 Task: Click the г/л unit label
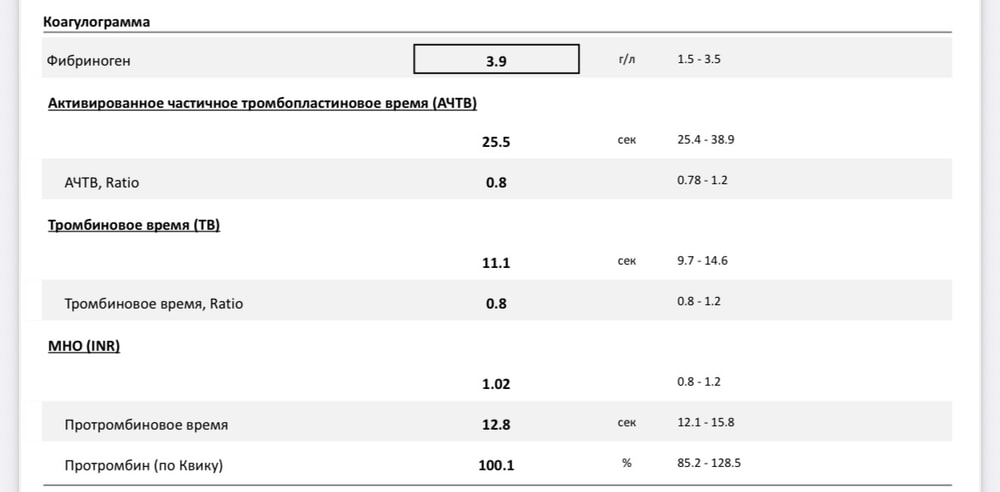[x=627, y=60]
